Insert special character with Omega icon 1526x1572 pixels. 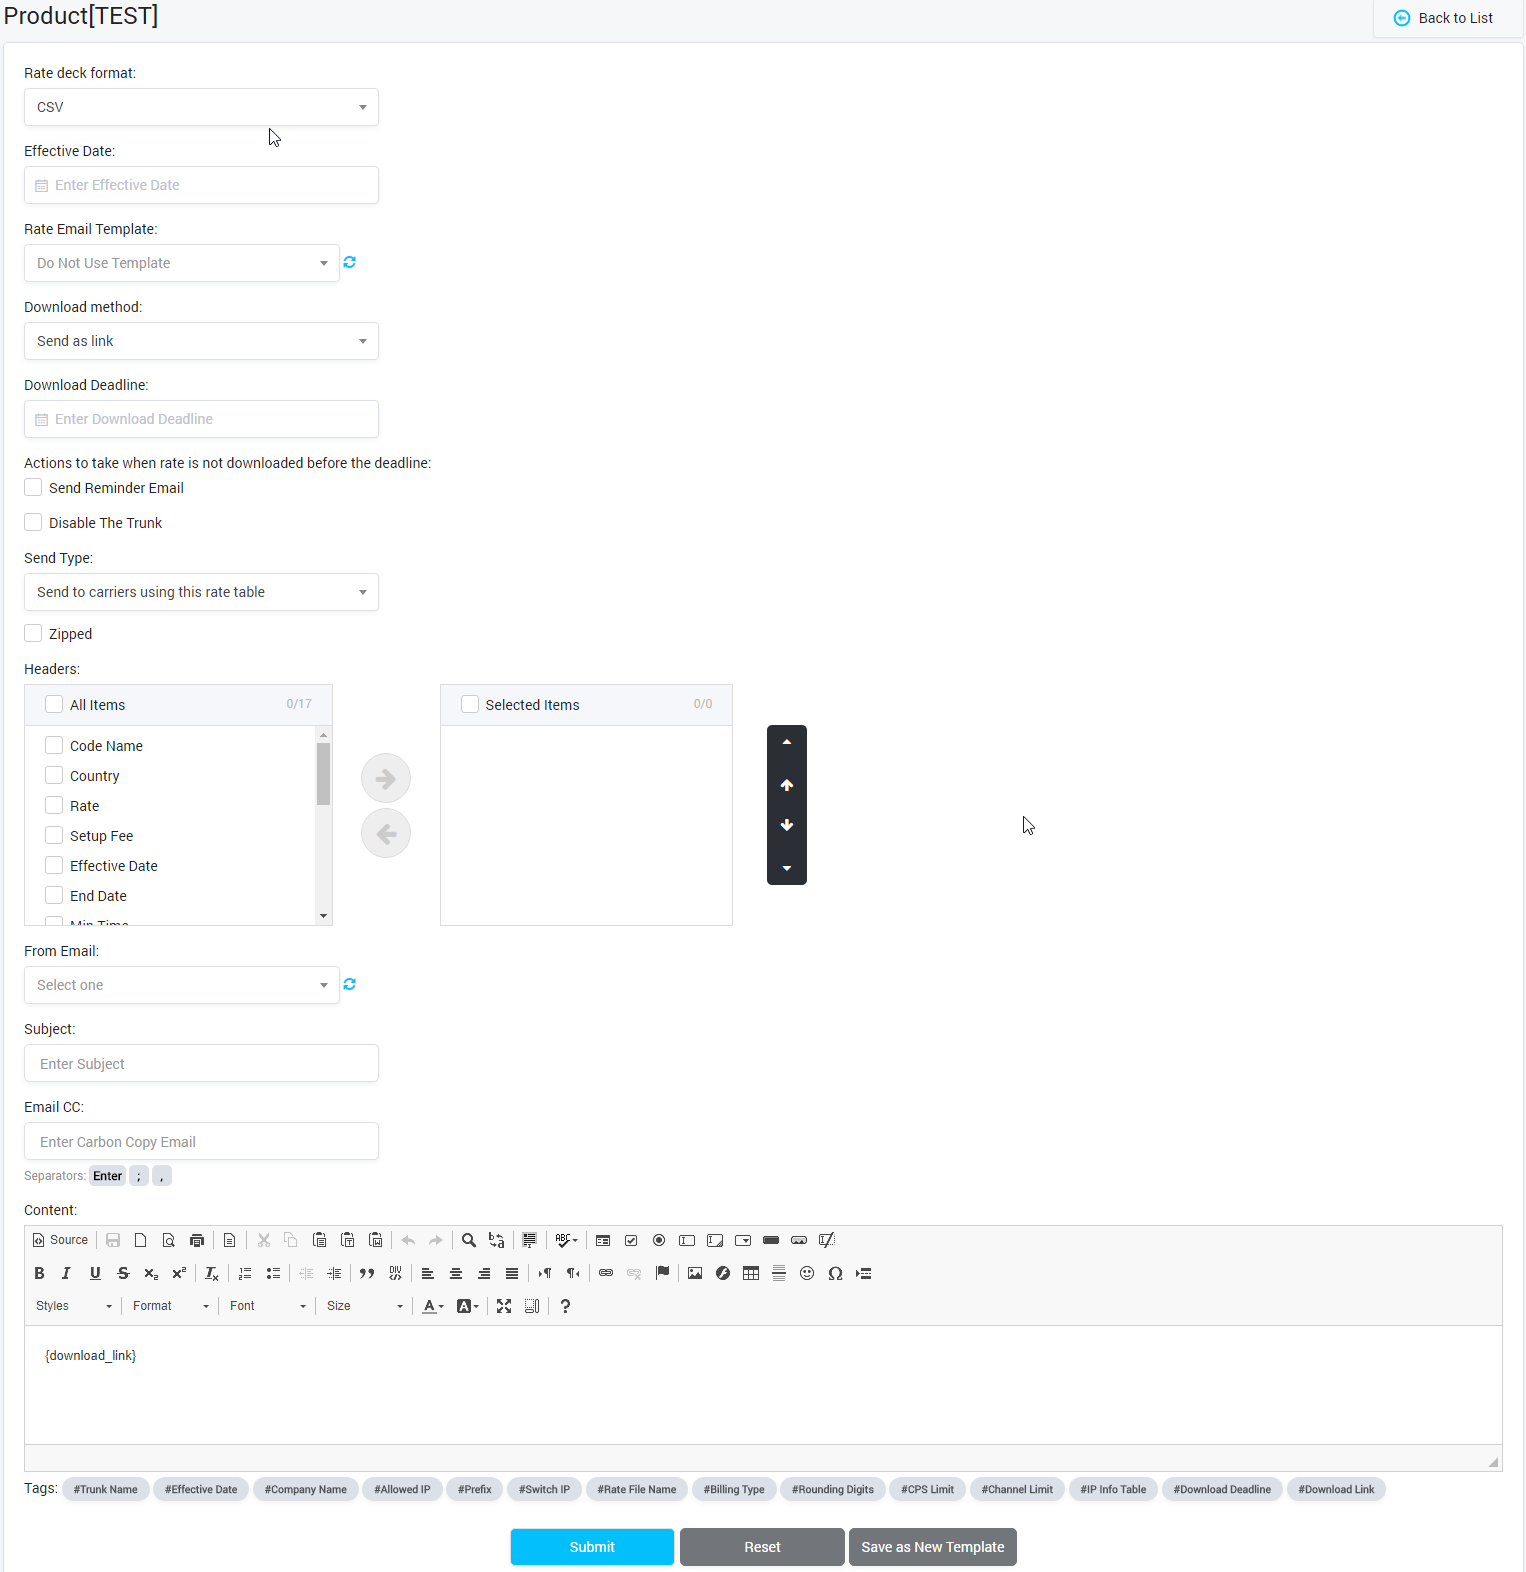[x=835, y=1273]
